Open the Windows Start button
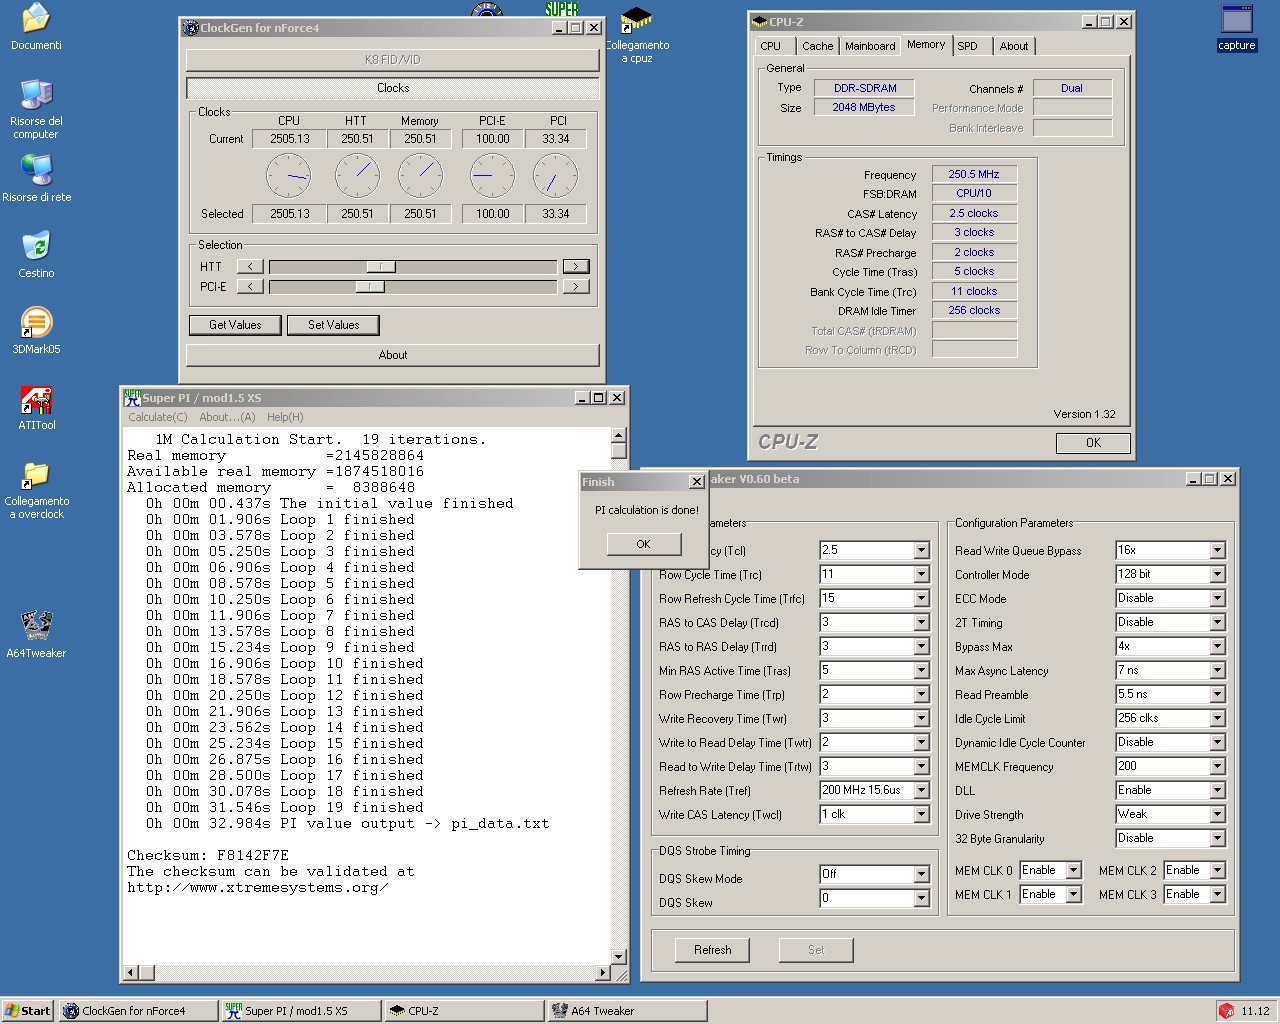Screen dimensions: 1280x1024 (28, 1011)
